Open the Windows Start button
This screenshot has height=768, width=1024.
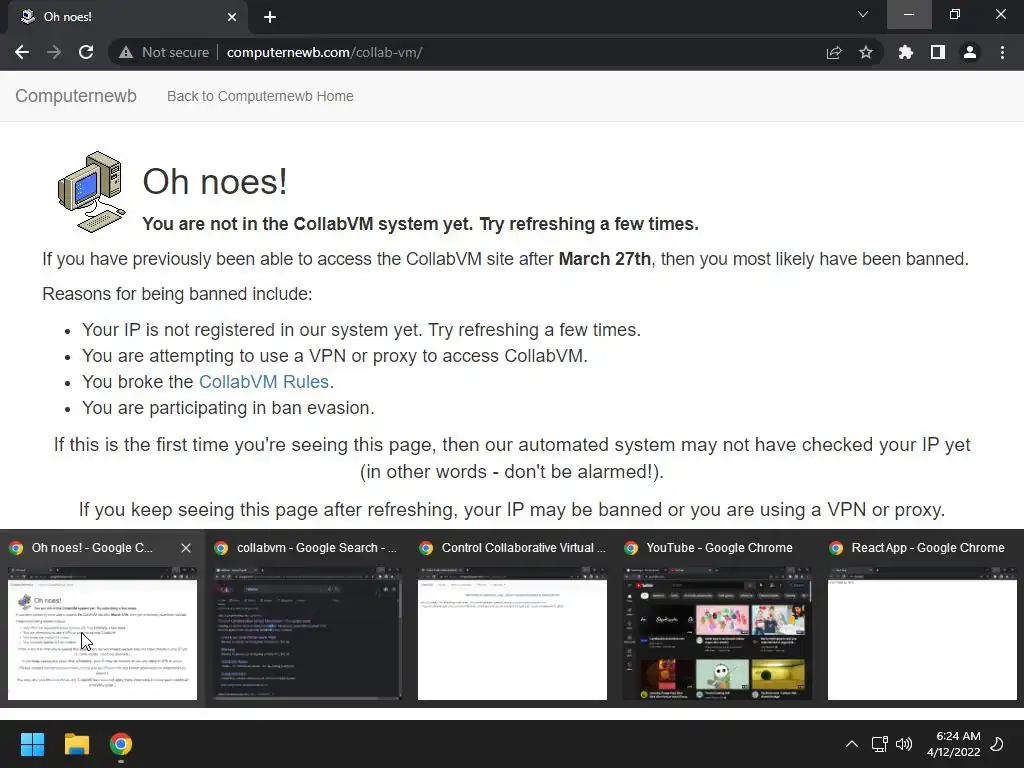pyautogui.click(x=32, y=744)
